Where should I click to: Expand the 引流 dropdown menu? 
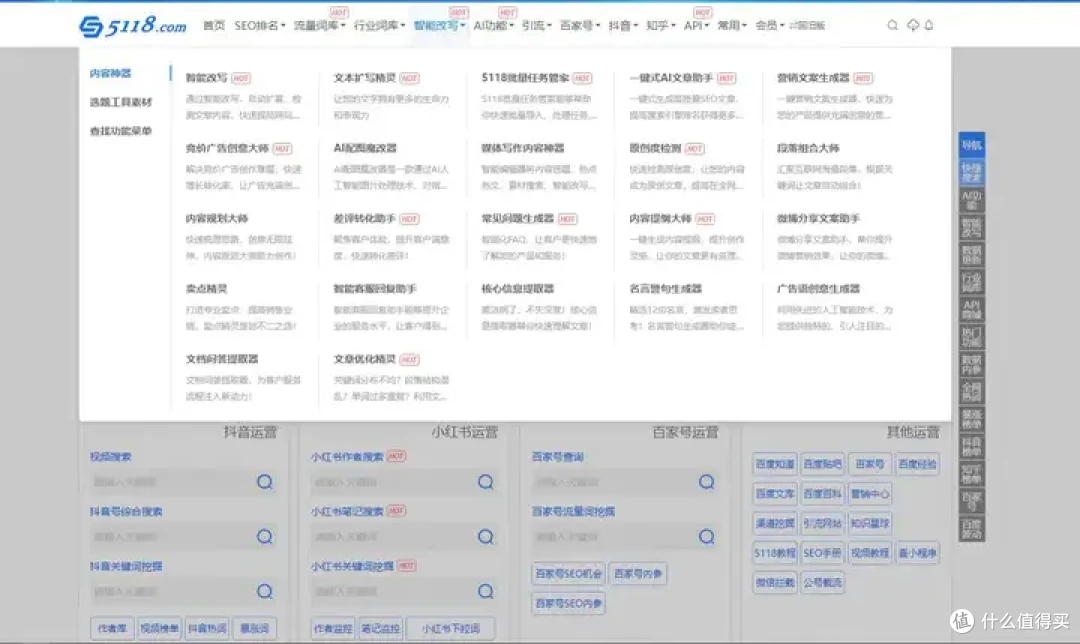[537, 25]
